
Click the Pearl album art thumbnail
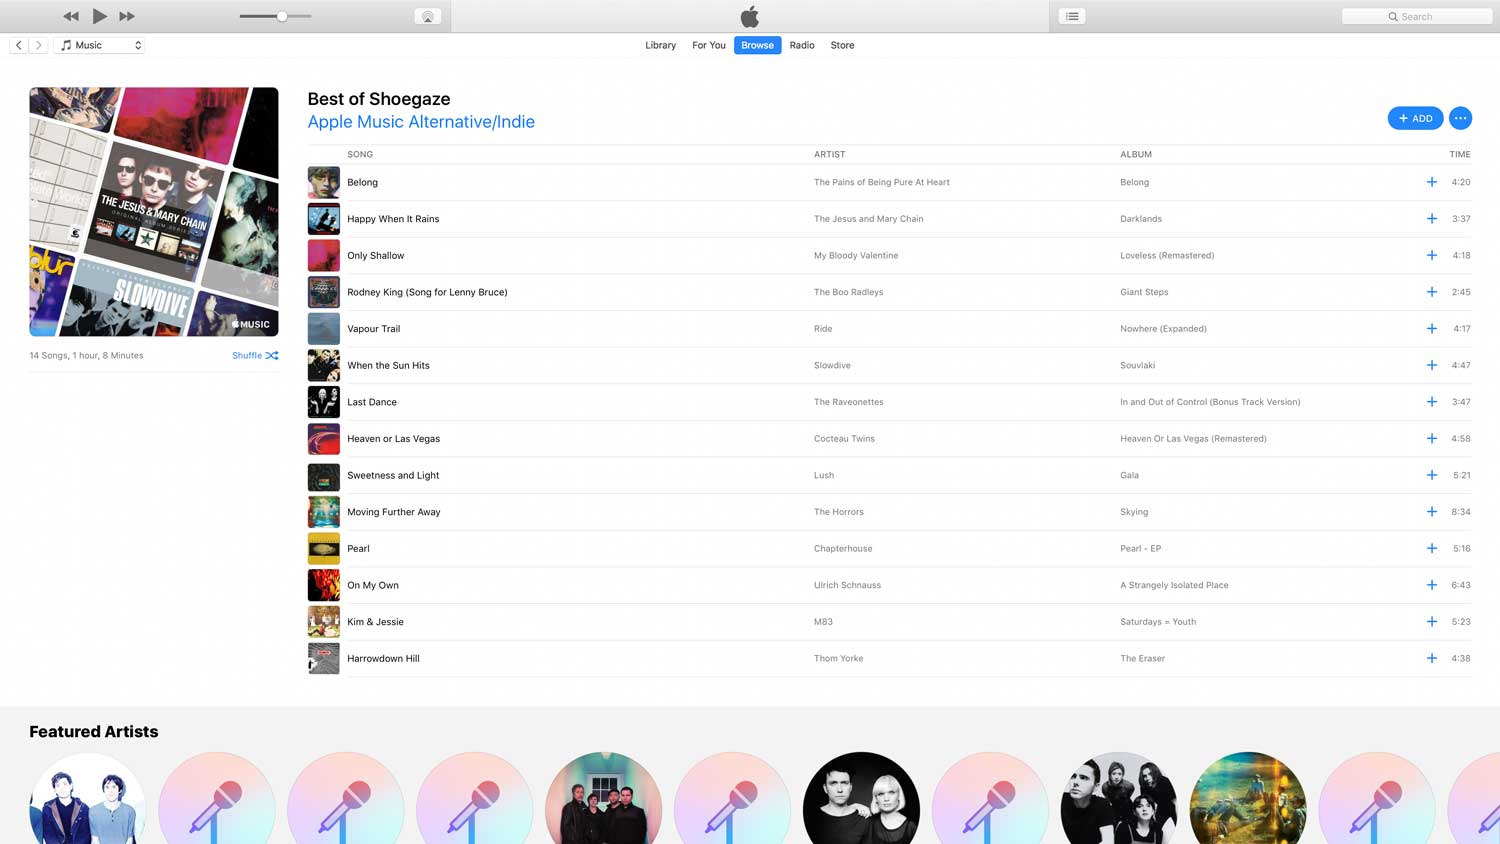click(x=324, y=548)
